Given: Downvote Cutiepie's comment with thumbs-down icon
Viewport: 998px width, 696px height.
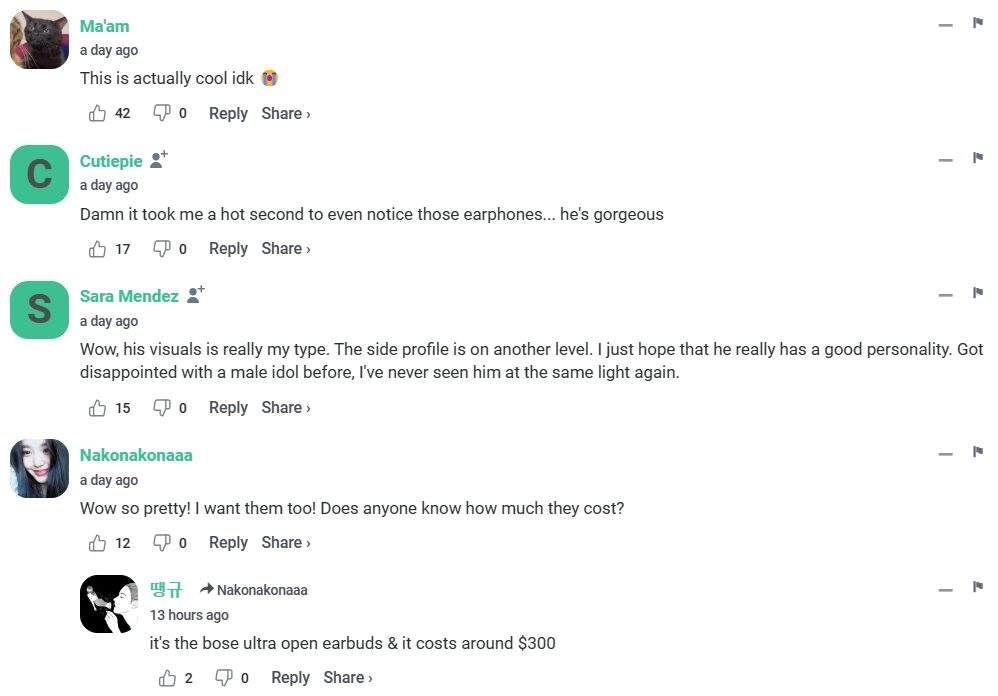Looking at the screenshot, I should [161, 249].
